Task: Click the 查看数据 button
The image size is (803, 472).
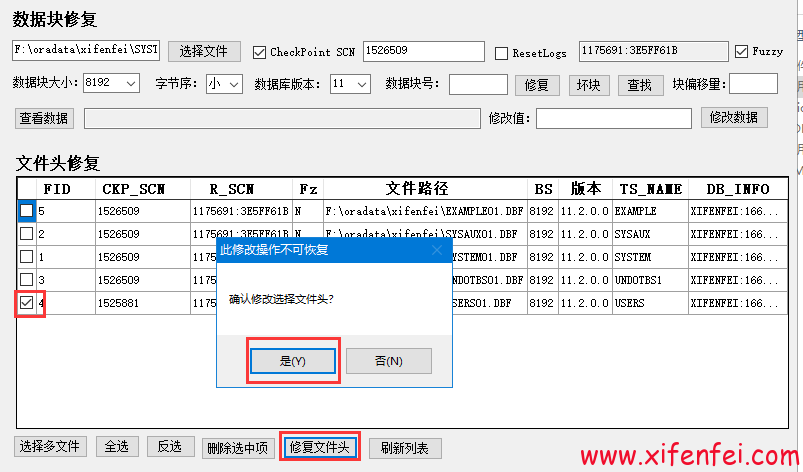Action: point(45,118)
